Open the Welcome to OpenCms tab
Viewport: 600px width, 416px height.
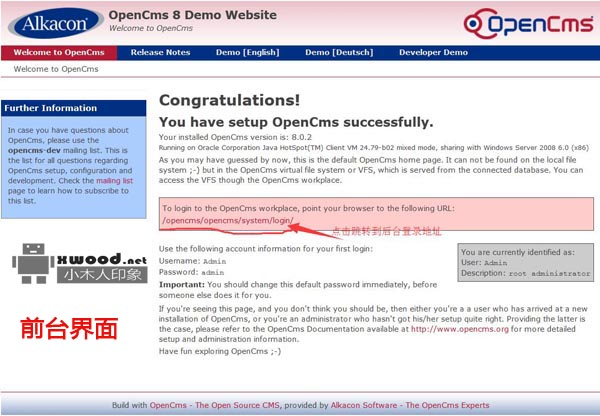coord(59,52)
